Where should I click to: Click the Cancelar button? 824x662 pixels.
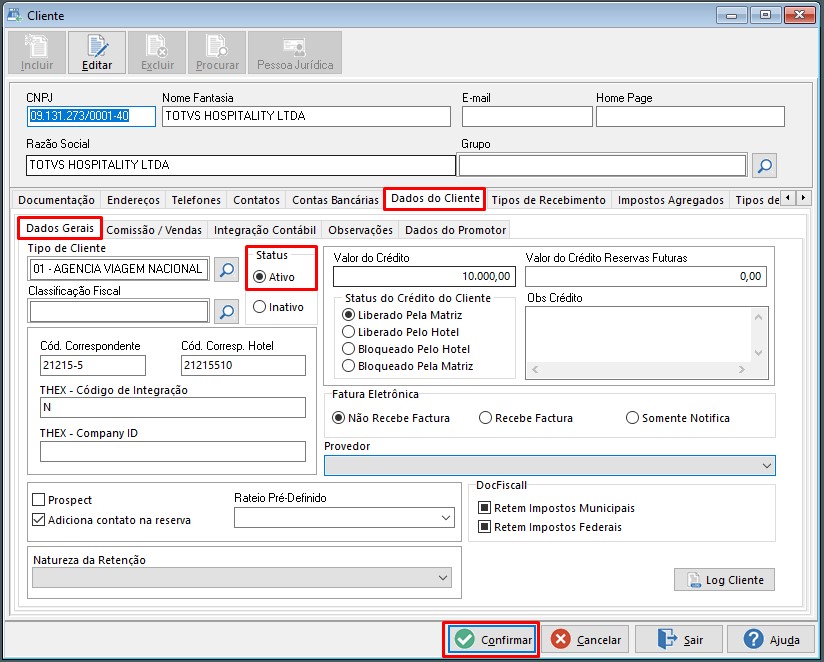tap(585, 639)
